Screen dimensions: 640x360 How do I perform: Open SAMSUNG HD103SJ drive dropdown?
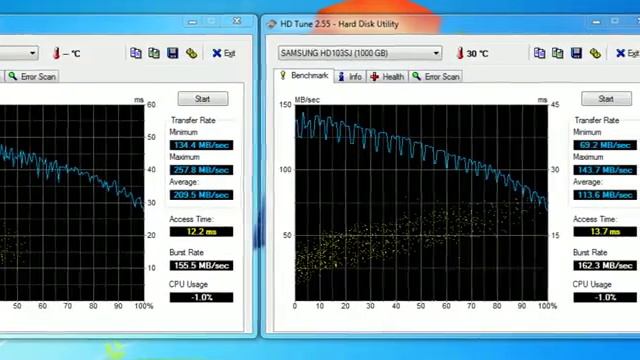(x=360, y=53)
